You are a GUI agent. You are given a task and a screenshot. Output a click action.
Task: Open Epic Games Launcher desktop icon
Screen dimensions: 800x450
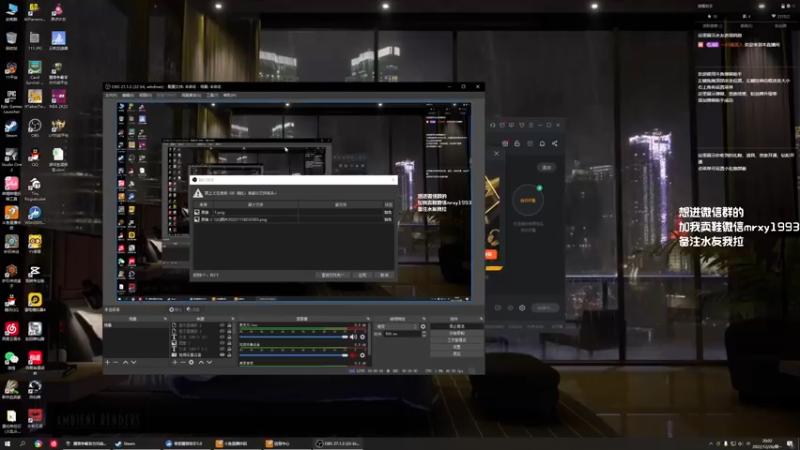[x=11, y=102]
